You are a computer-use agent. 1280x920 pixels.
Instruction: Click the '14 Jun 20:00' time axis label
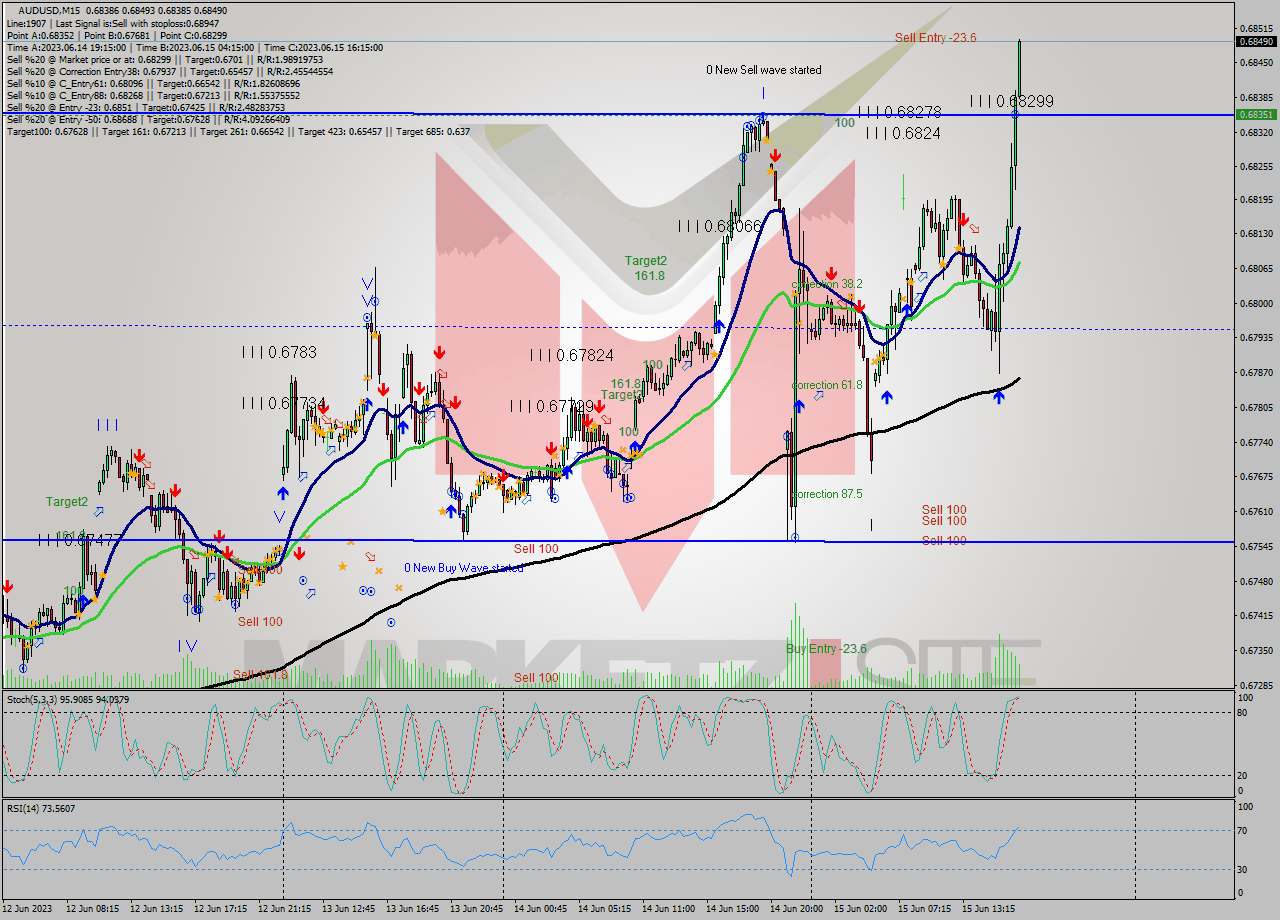point(795,909)
